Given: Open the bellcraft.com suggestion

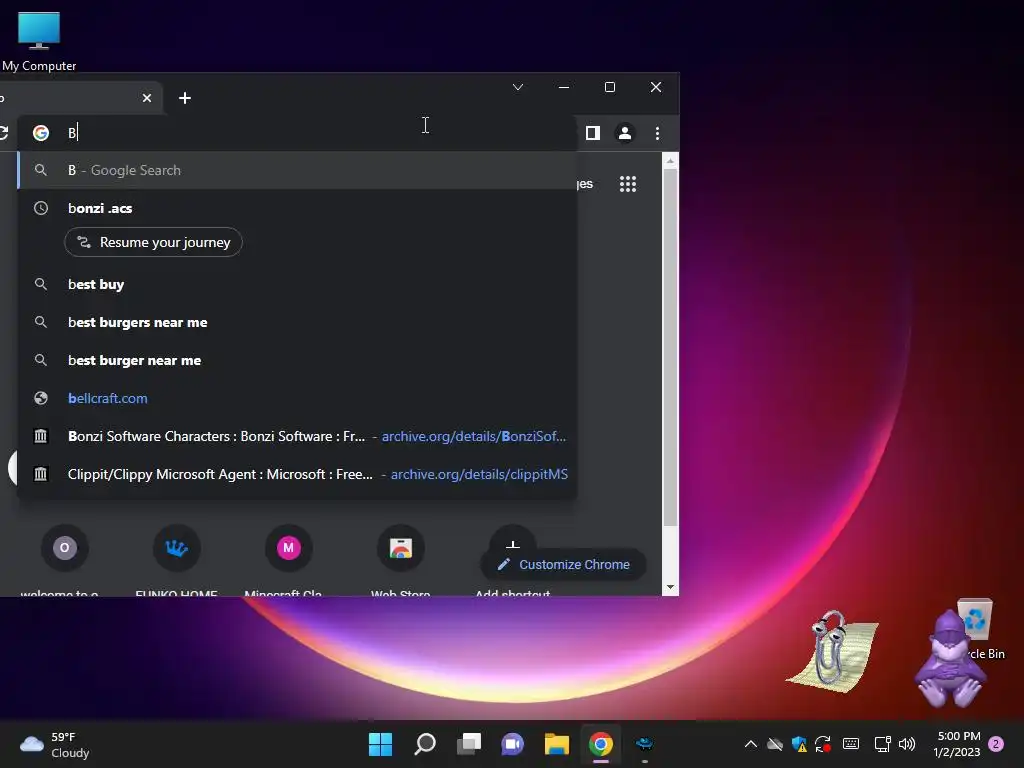Looking at the screenshot, I should coord(297,398).
